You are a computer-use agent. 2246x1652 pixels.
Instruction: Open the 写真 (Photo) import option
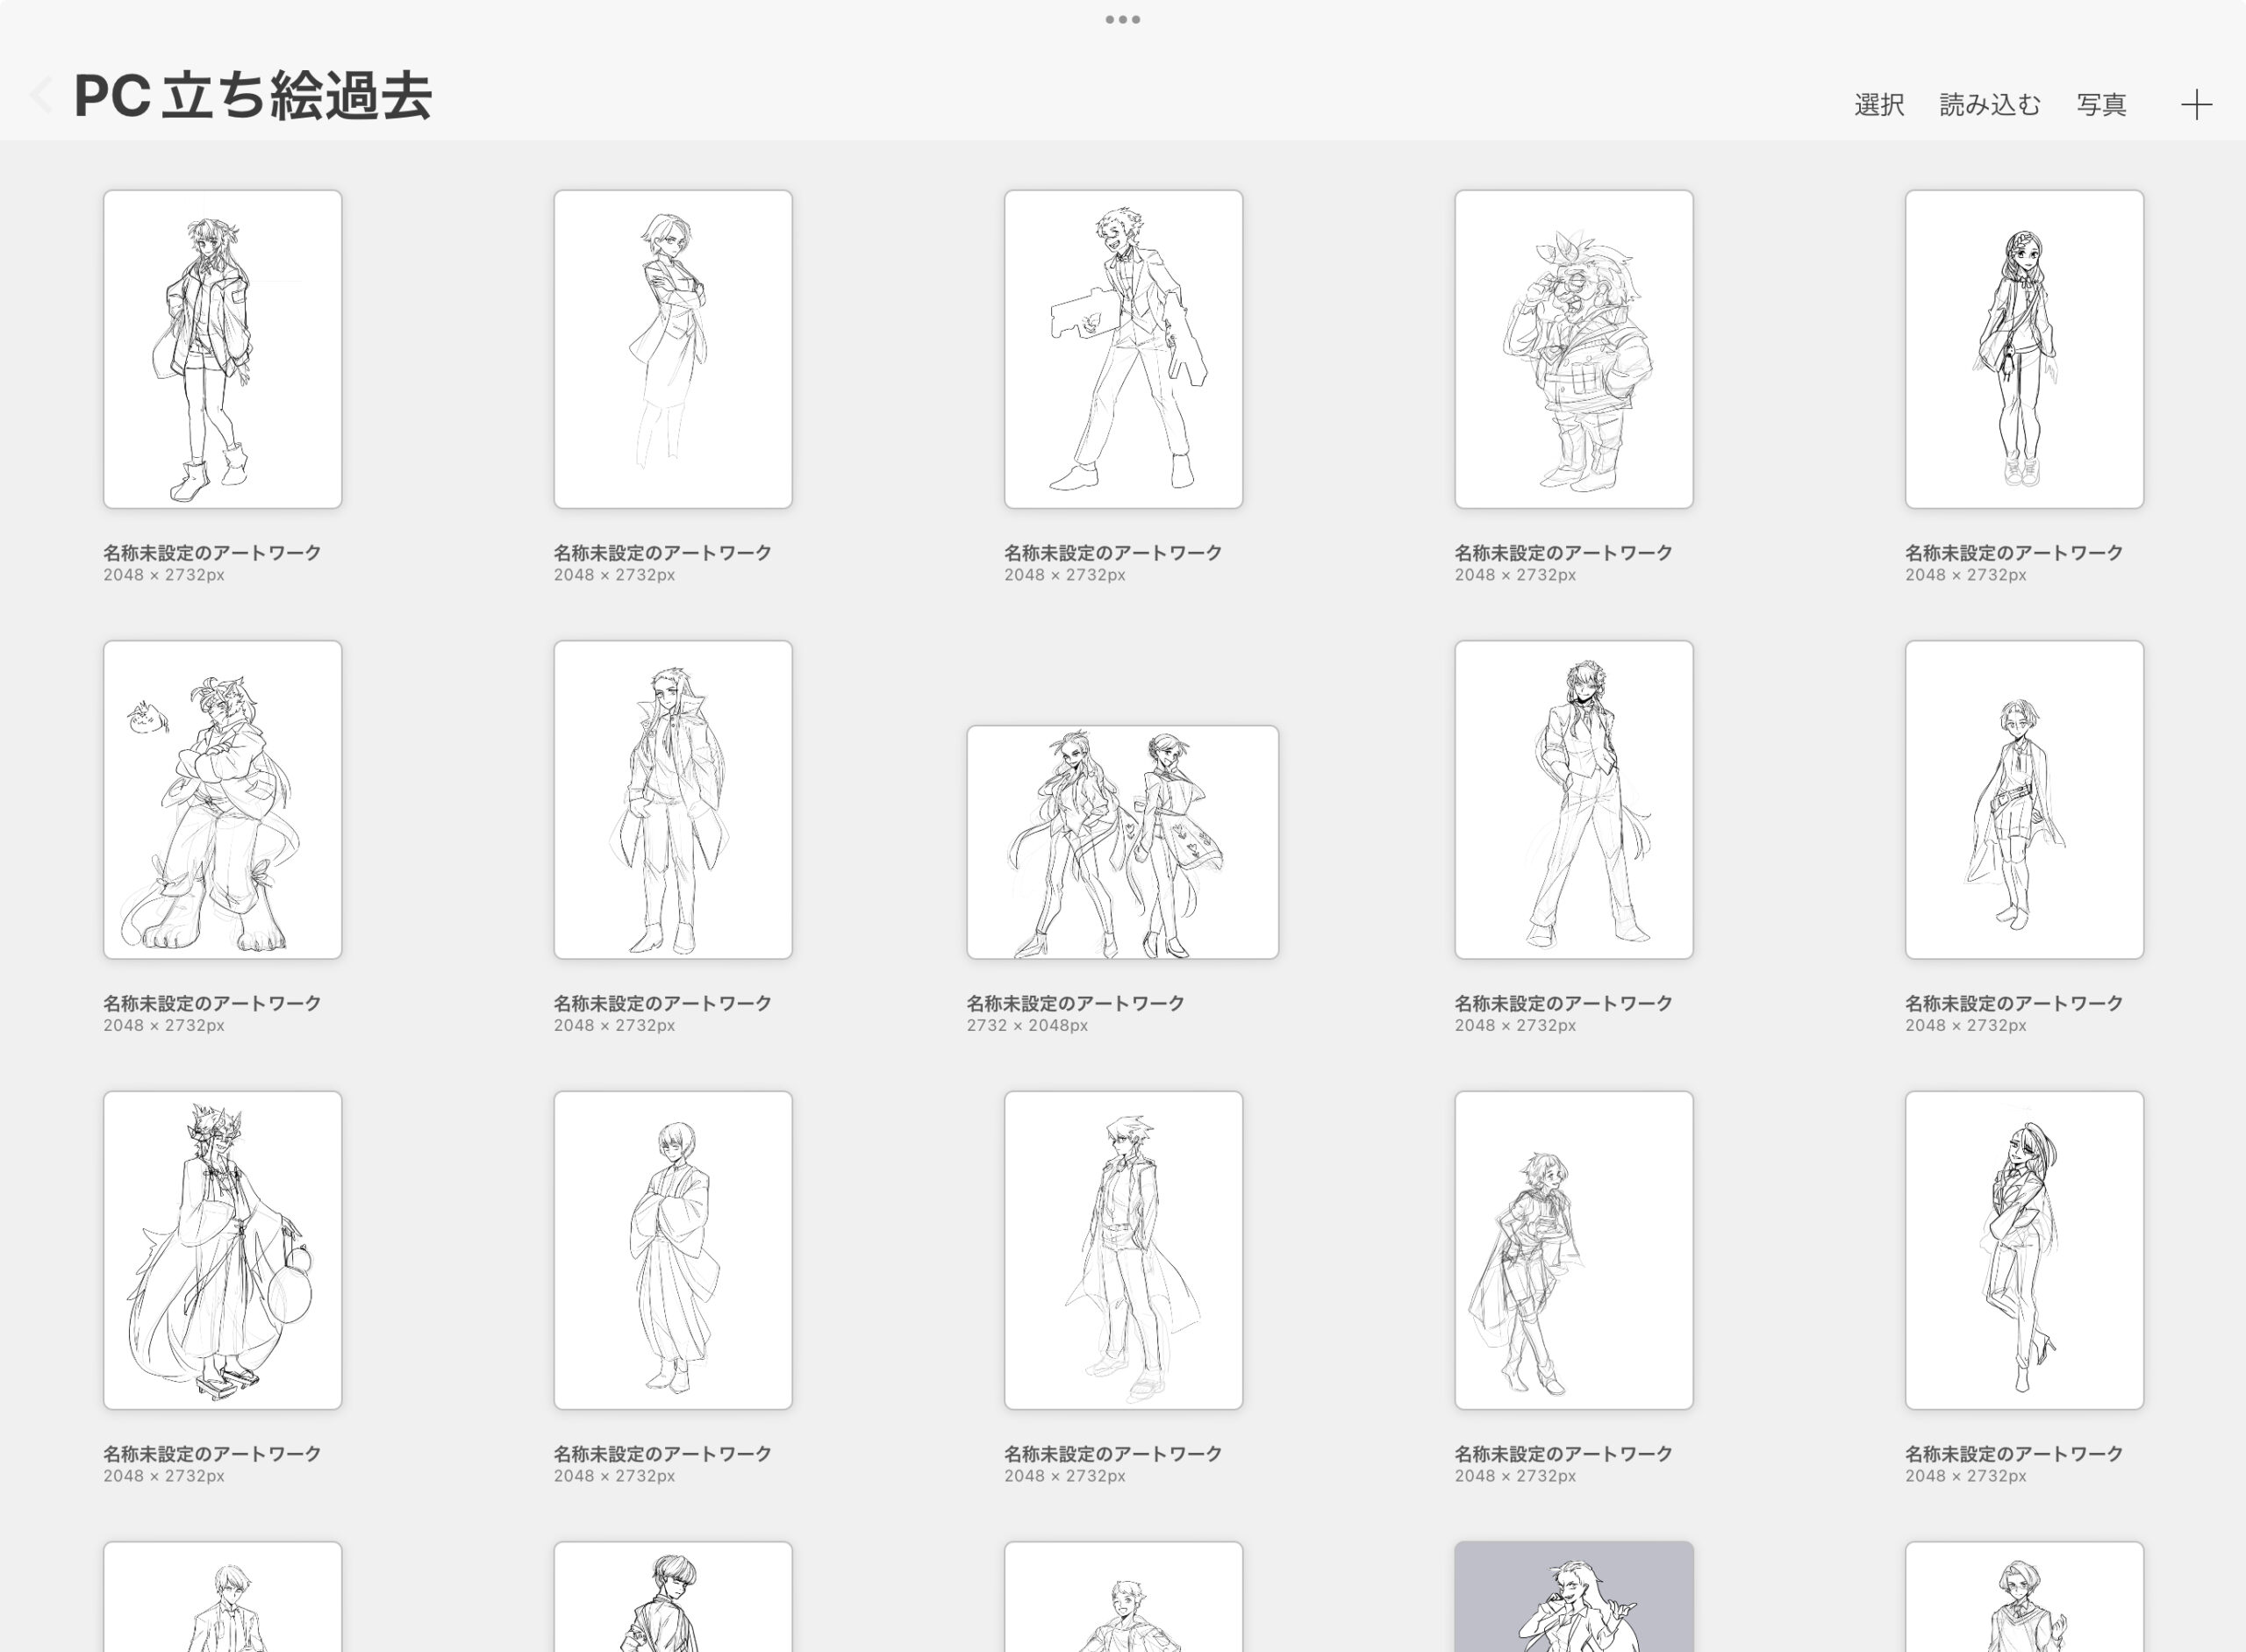pos(2101,104)
